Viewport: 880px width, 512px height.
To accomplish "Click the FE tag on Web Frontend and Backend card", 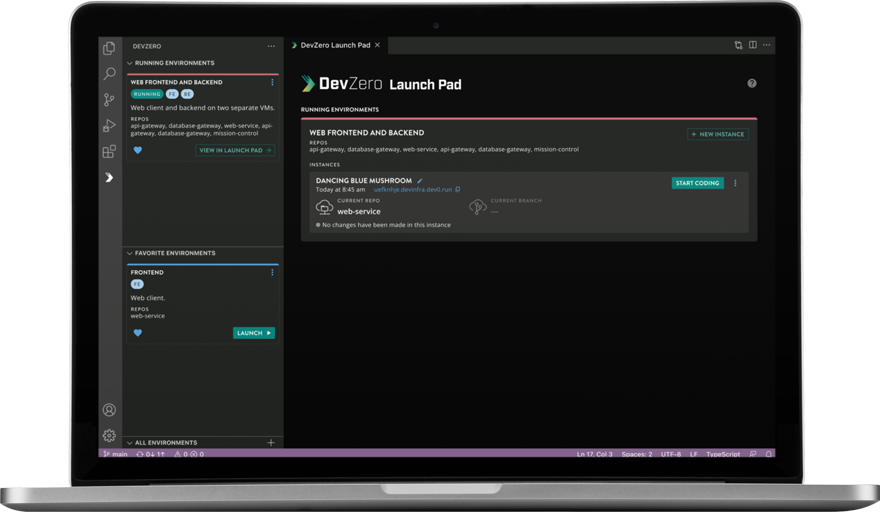I will [x=172, y=94].
